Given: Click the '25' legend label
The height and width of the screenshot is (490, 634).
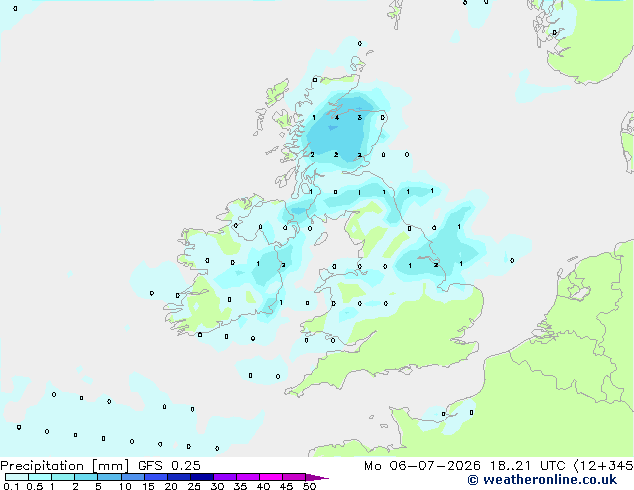Looking at the screenshot, I should [x=194, y=486].
